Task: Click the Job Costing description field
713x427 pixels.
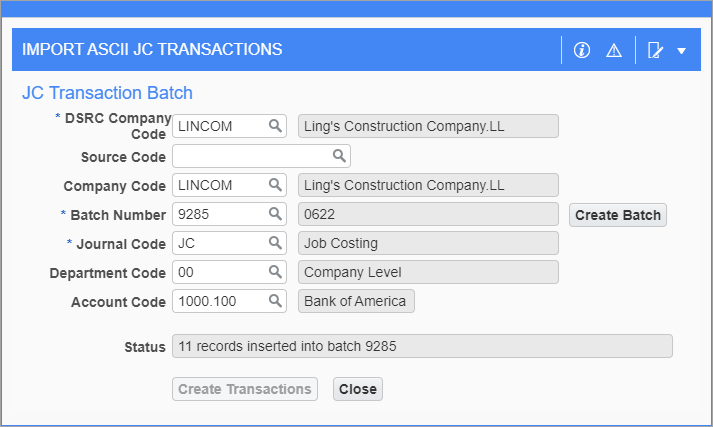Action: pyautogui.click(x=428, y=243)
